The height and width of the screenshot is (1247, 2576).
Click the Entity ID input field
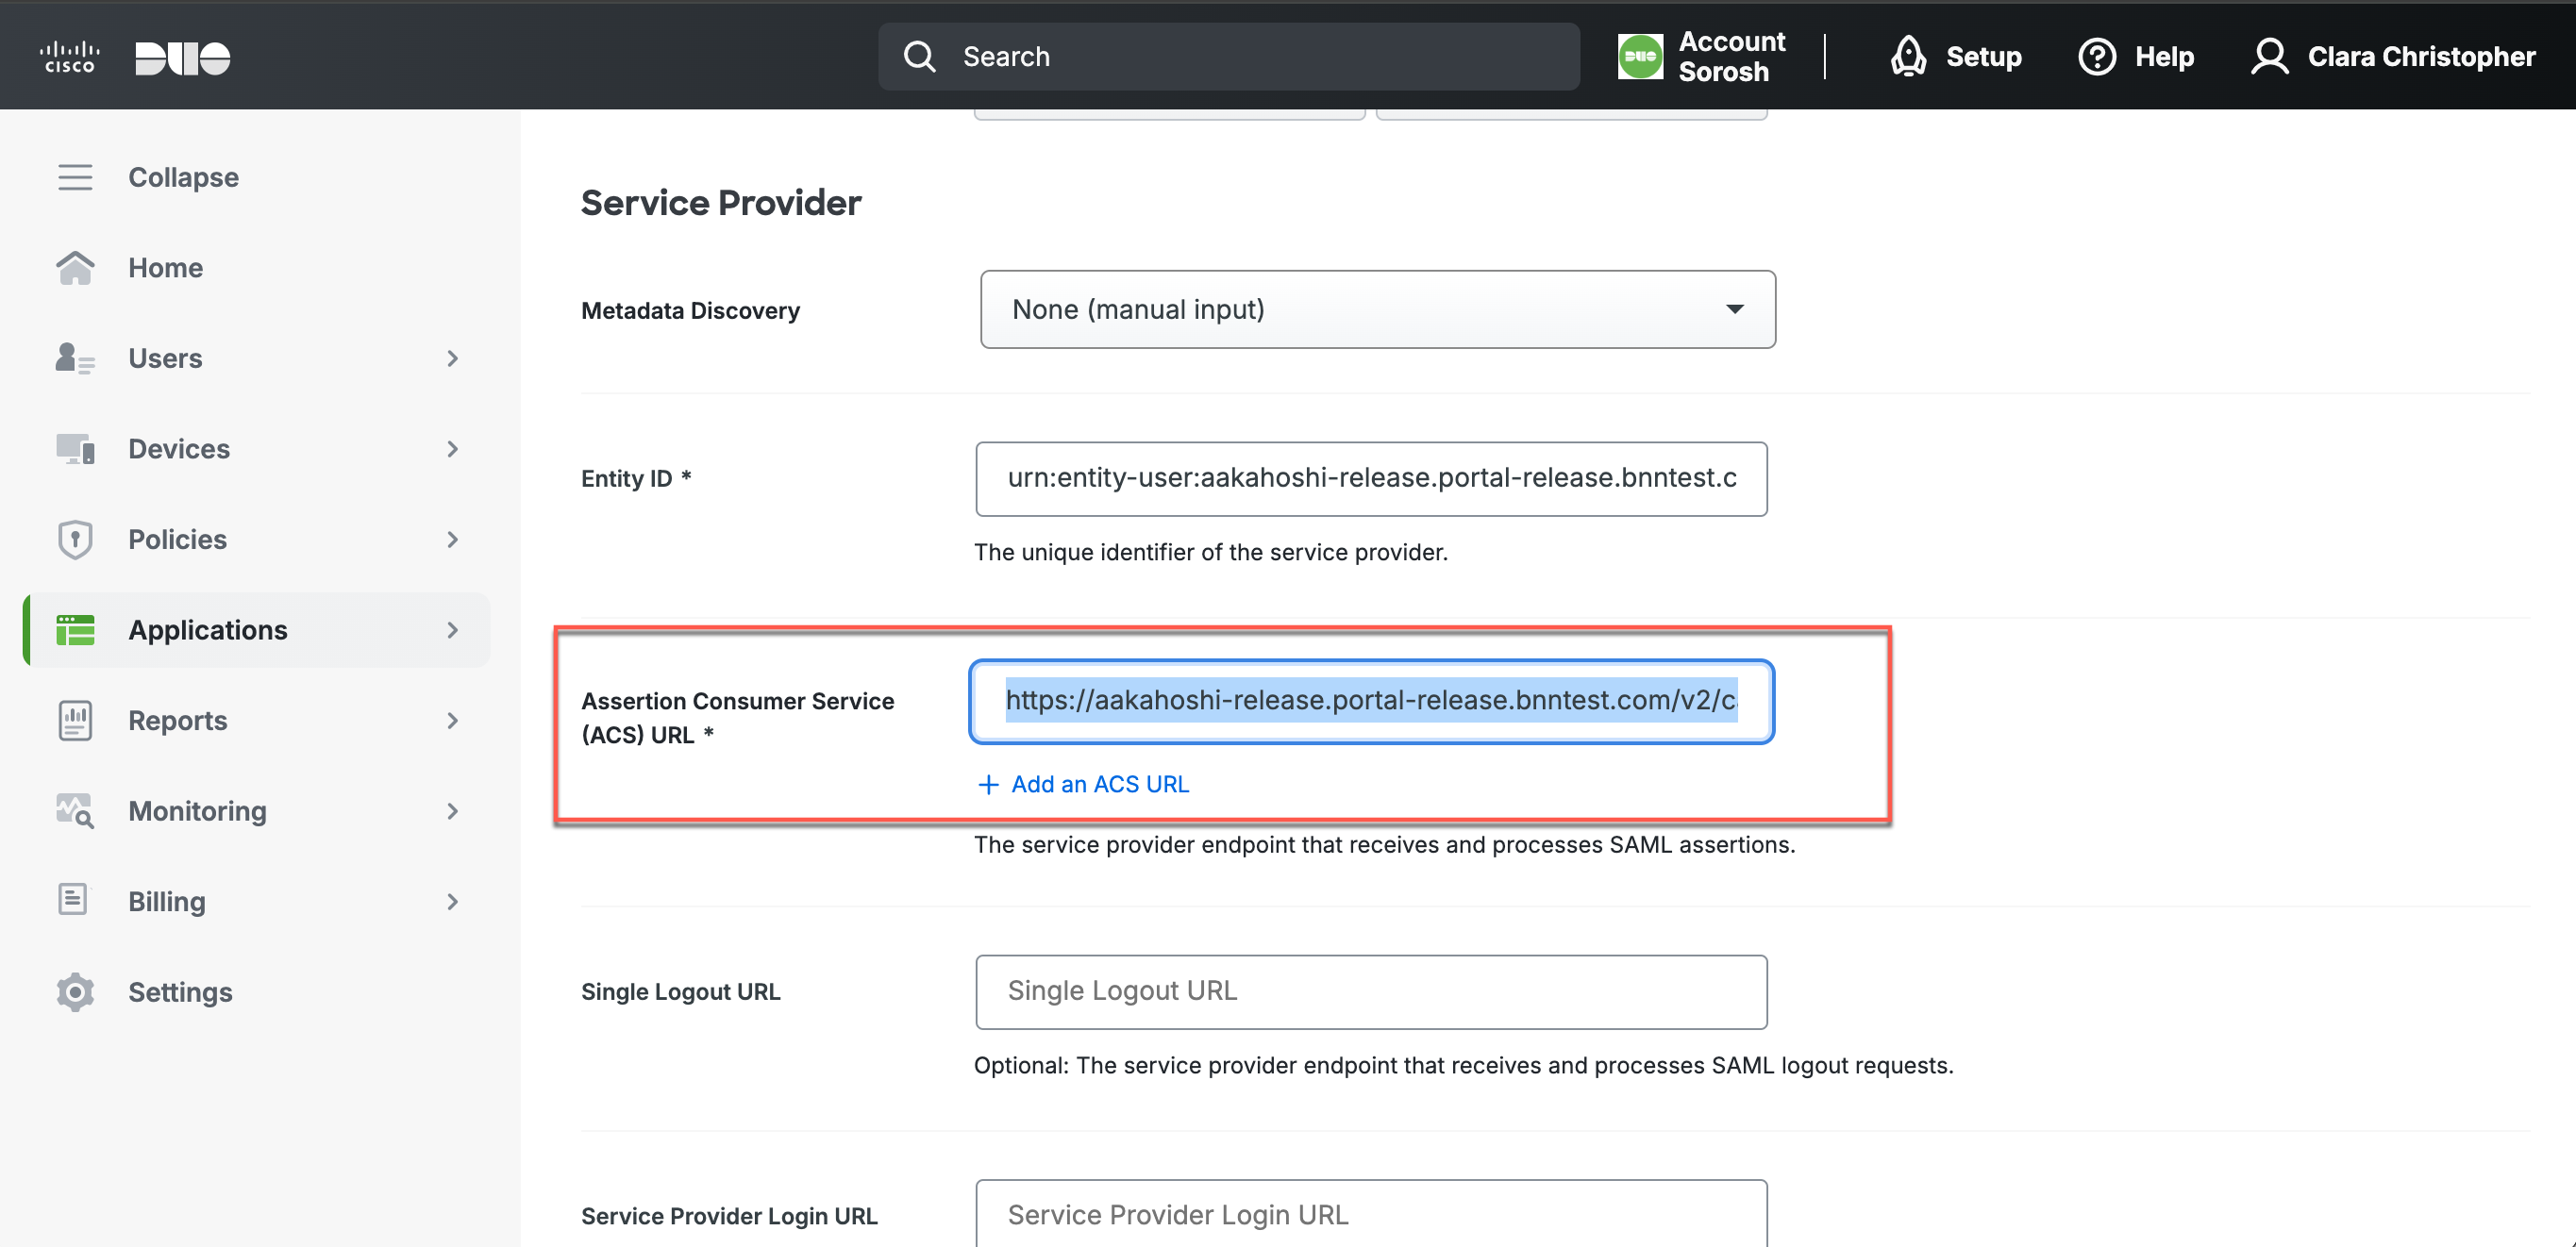point(1371,479)
